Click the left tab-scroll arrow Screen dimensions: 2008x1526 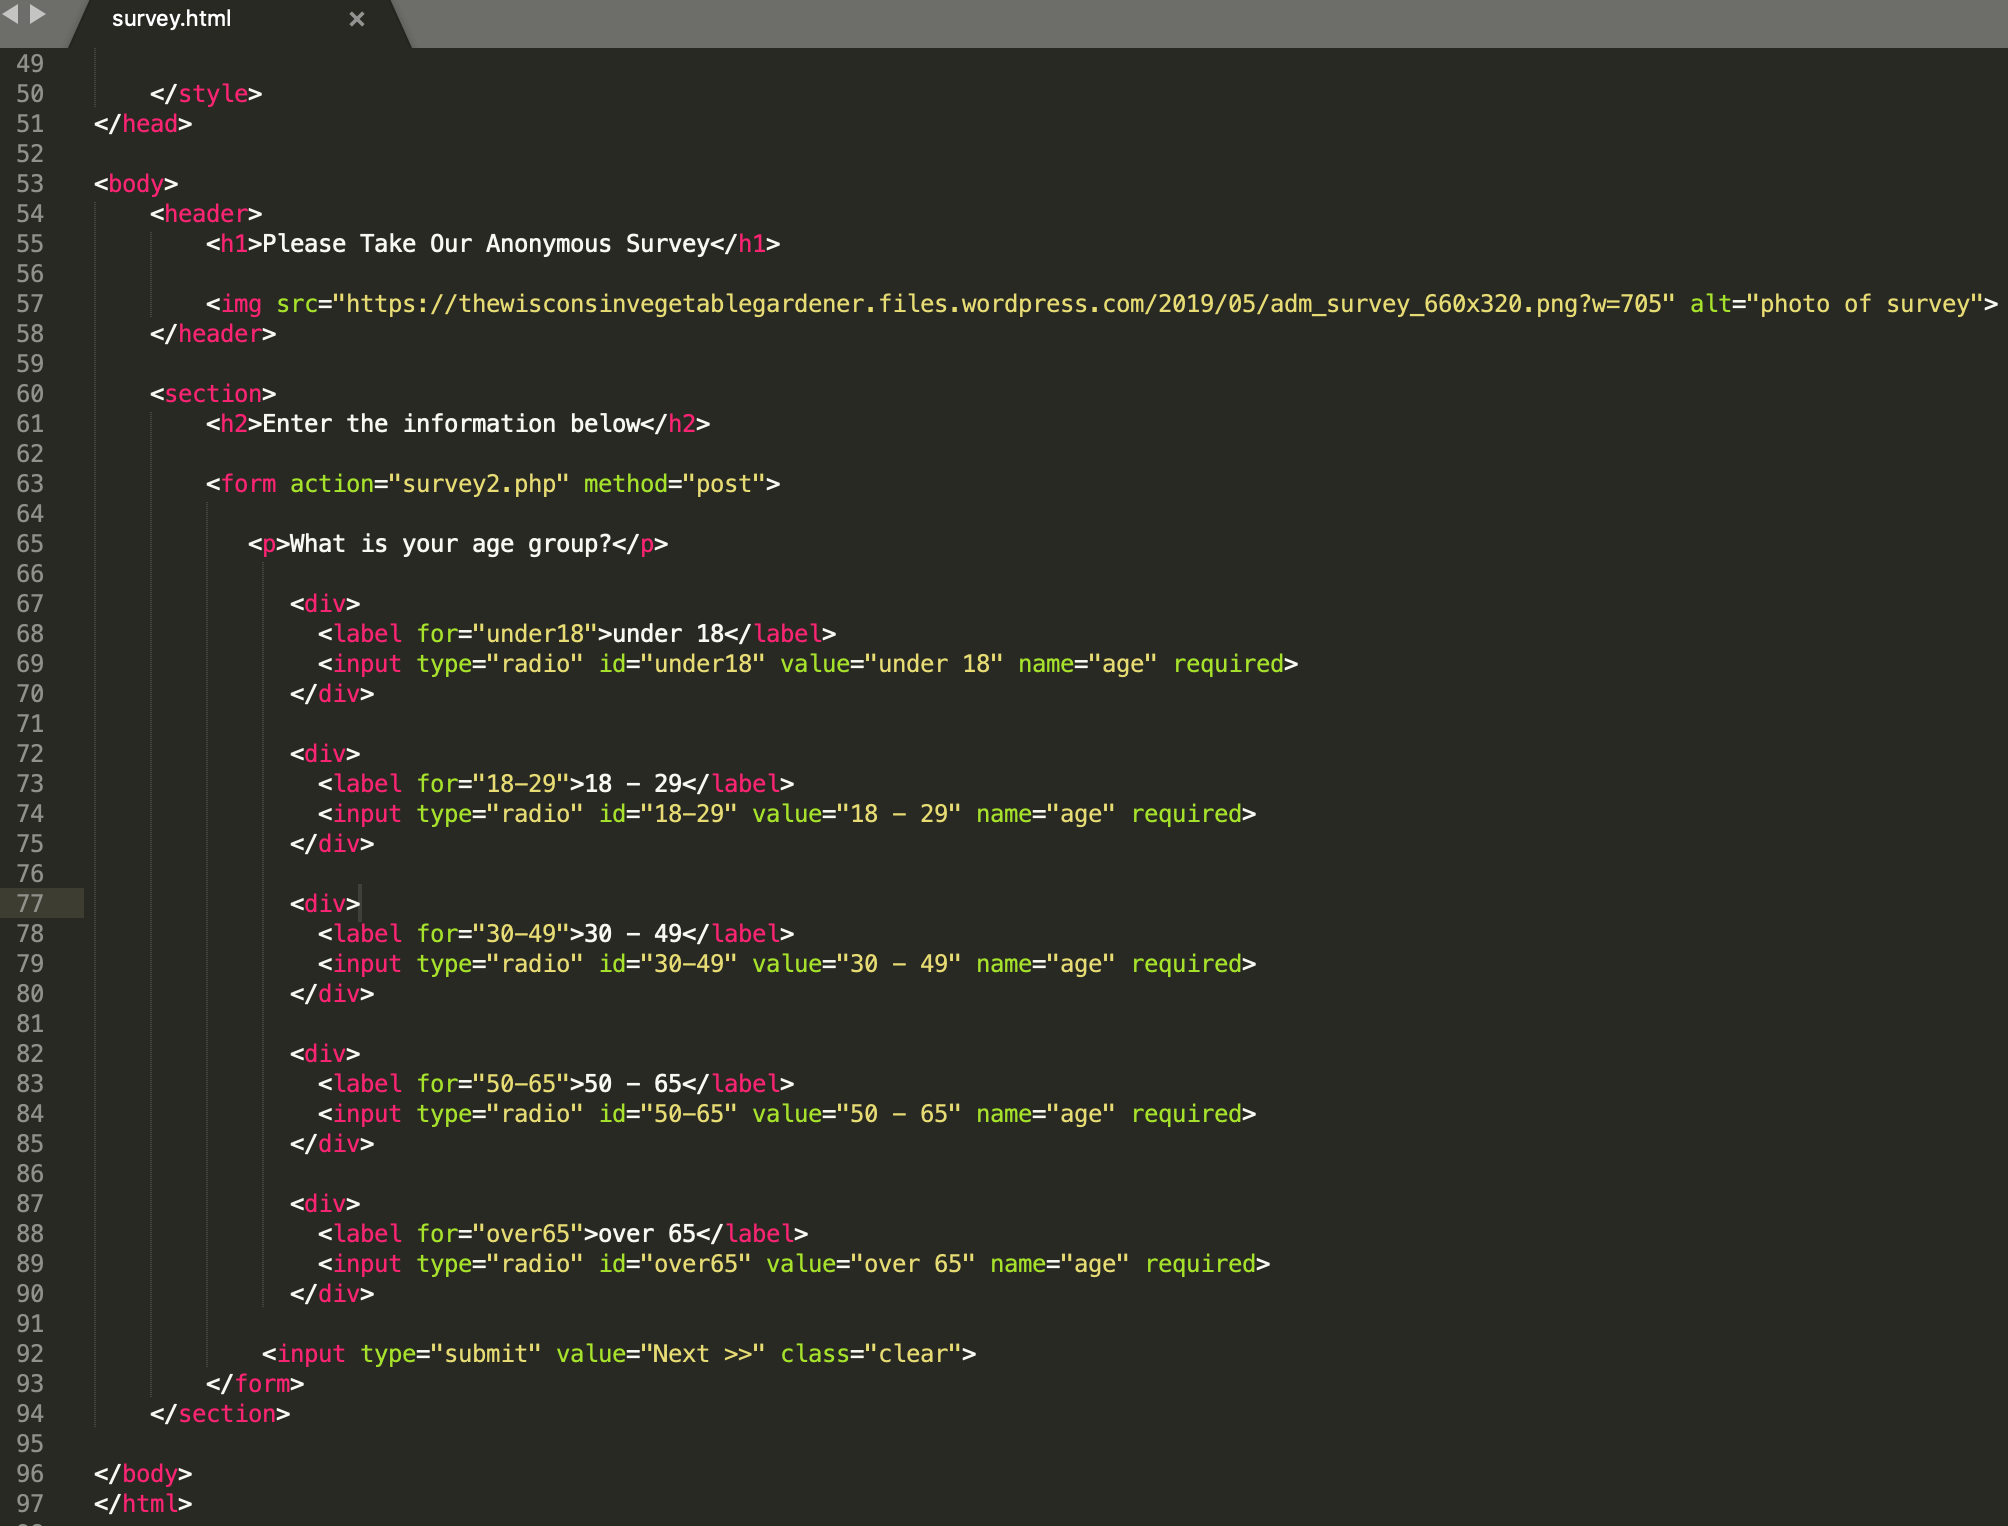click(x=12, y=14)
